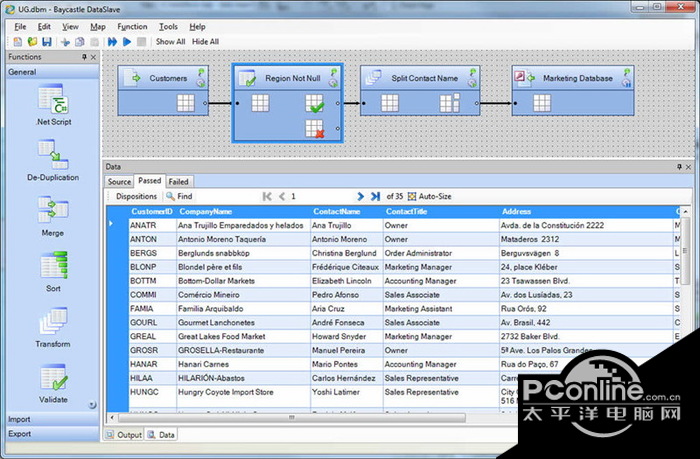Screen dimensions: 700x459
Task: Close the Data panel
Action: (x=688, y=167)
